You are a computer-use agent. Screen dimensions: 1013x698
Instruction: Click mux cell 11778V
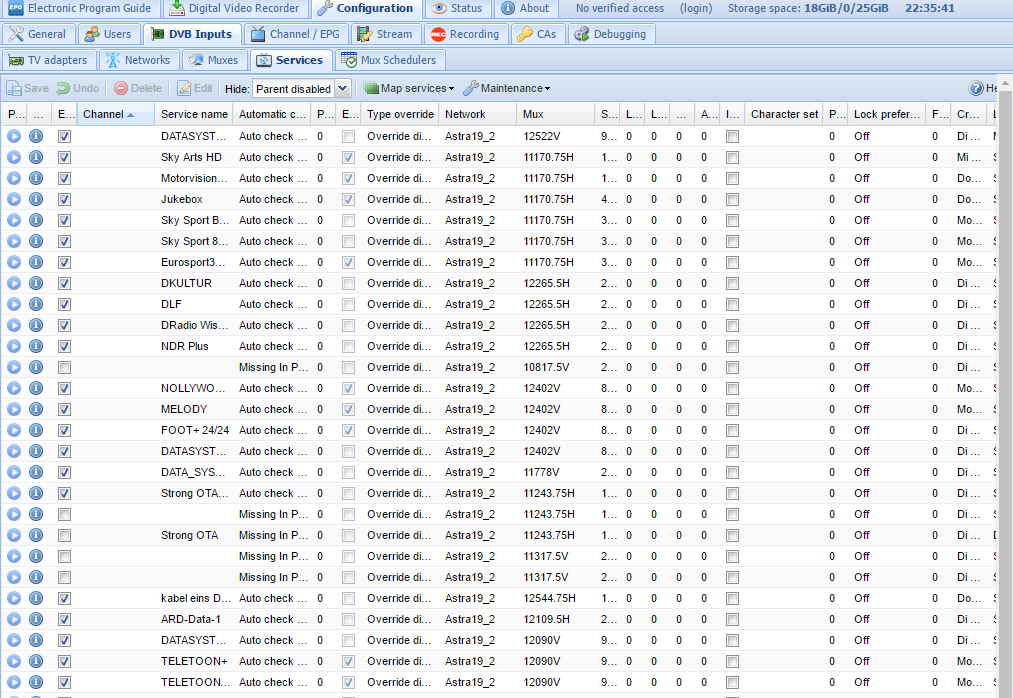(556, 472)
